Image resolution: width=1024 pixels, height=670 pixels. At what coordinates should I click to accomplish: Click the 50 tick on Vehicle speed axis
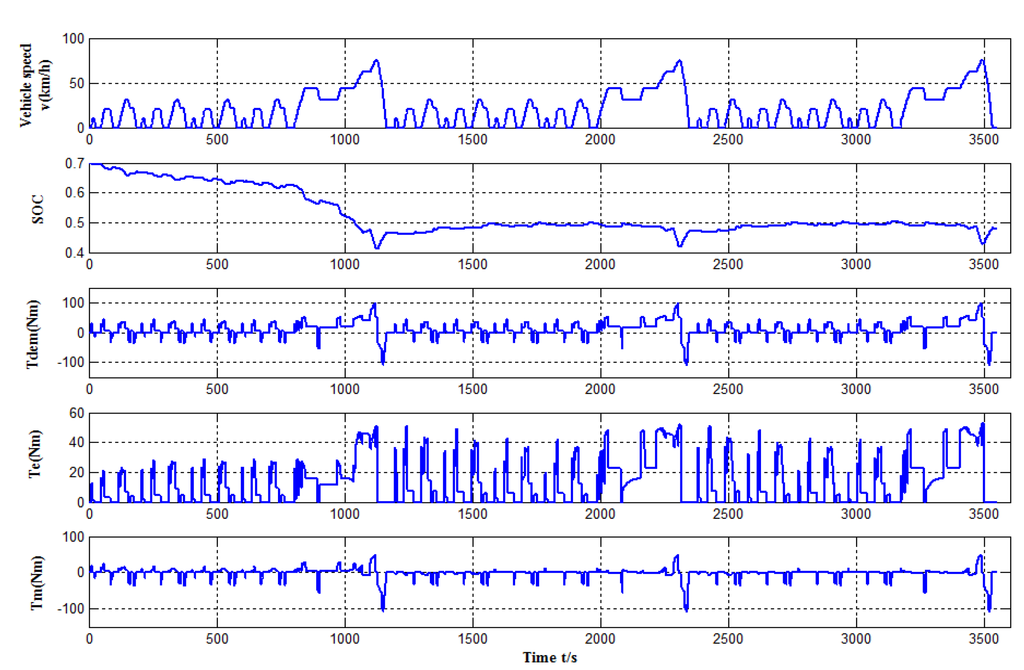[x=76, y=84]
